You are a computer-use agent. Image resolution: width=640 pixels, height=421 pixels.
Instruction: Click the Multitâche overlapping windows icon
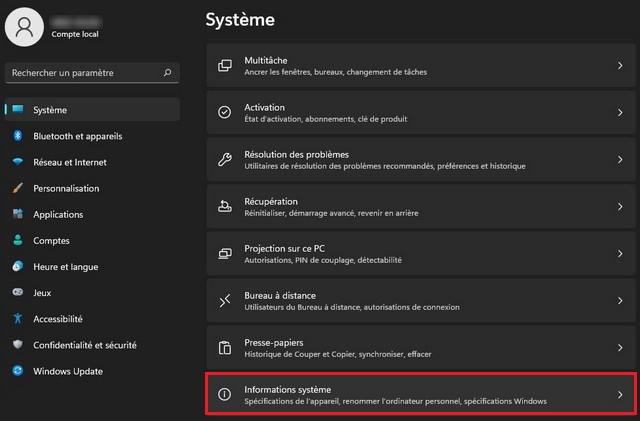click(224, 65)
